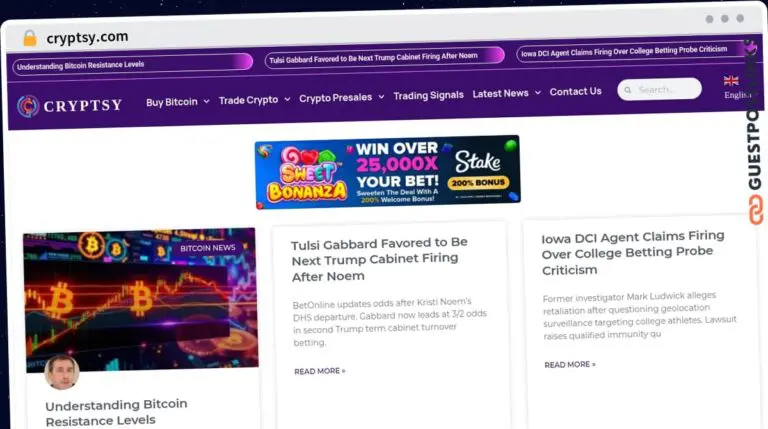Open the Iowa DCI Agent article headline

tap(633, 253)
